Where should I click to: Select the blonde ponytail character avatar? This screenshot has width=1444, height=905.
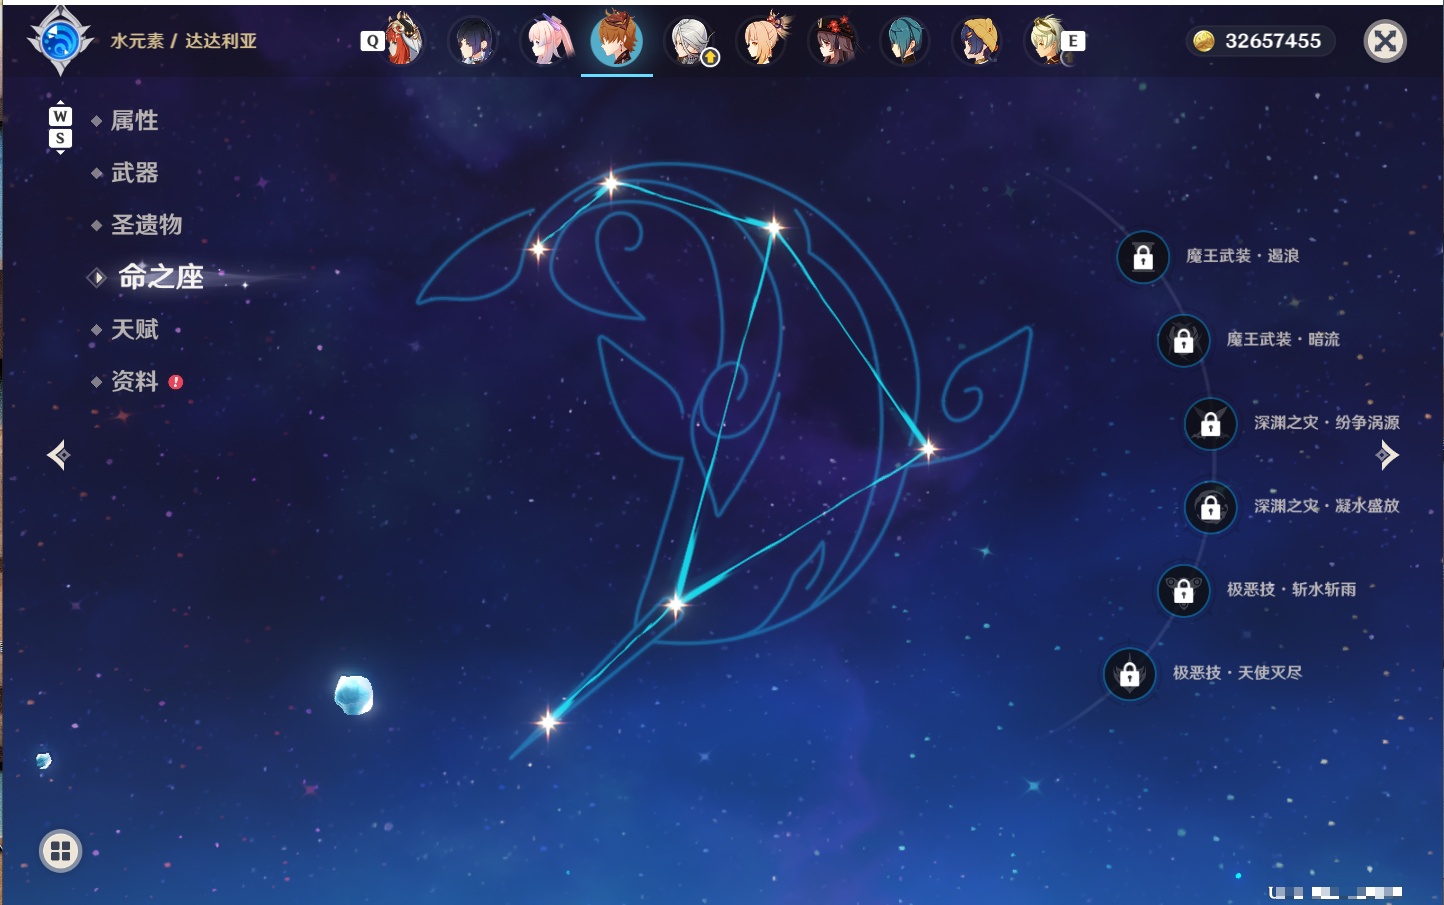762,41
